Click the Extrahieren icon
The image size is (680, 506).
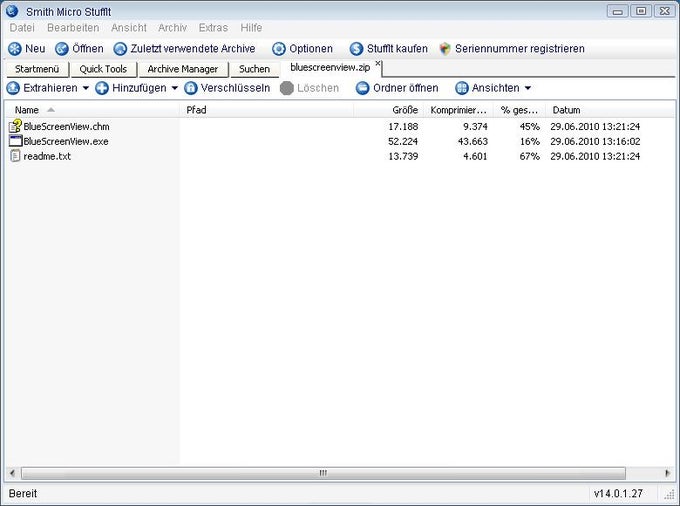click(13, 88)
